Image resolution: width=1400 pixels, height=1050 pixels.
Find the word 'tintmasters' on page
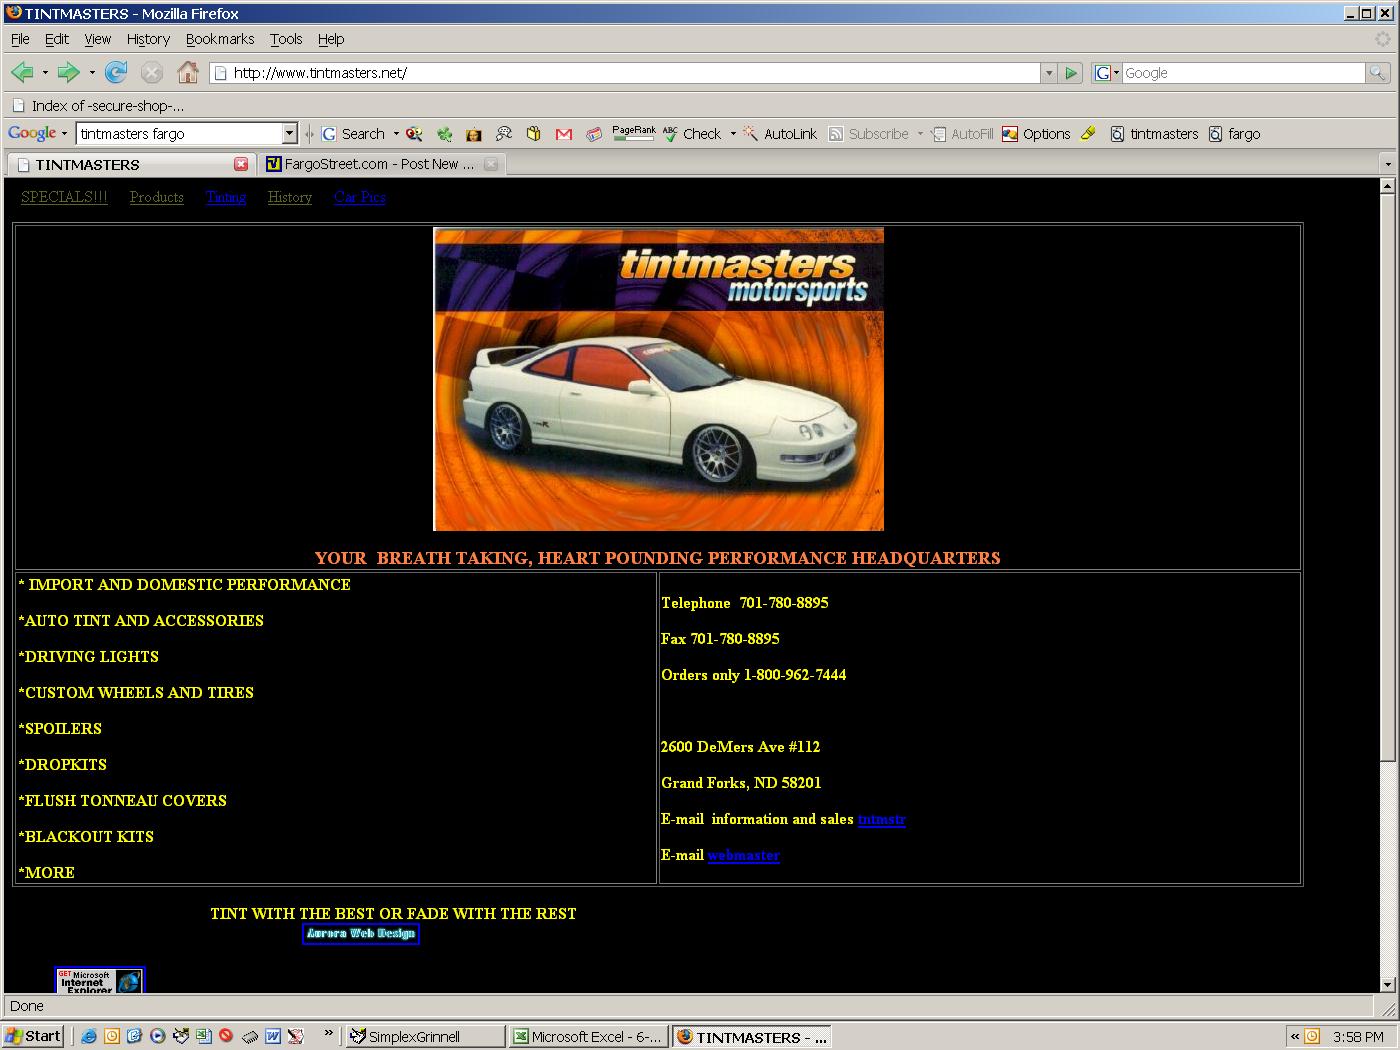coord(1154,134)
